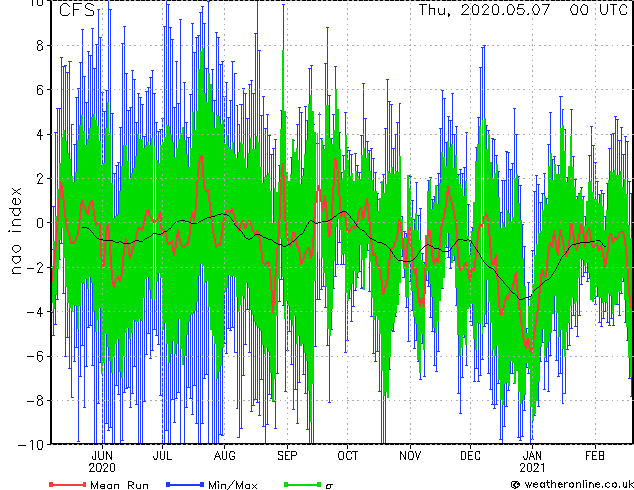
Task: Click the JAN 2021 axis label
Action: (532, 462)
